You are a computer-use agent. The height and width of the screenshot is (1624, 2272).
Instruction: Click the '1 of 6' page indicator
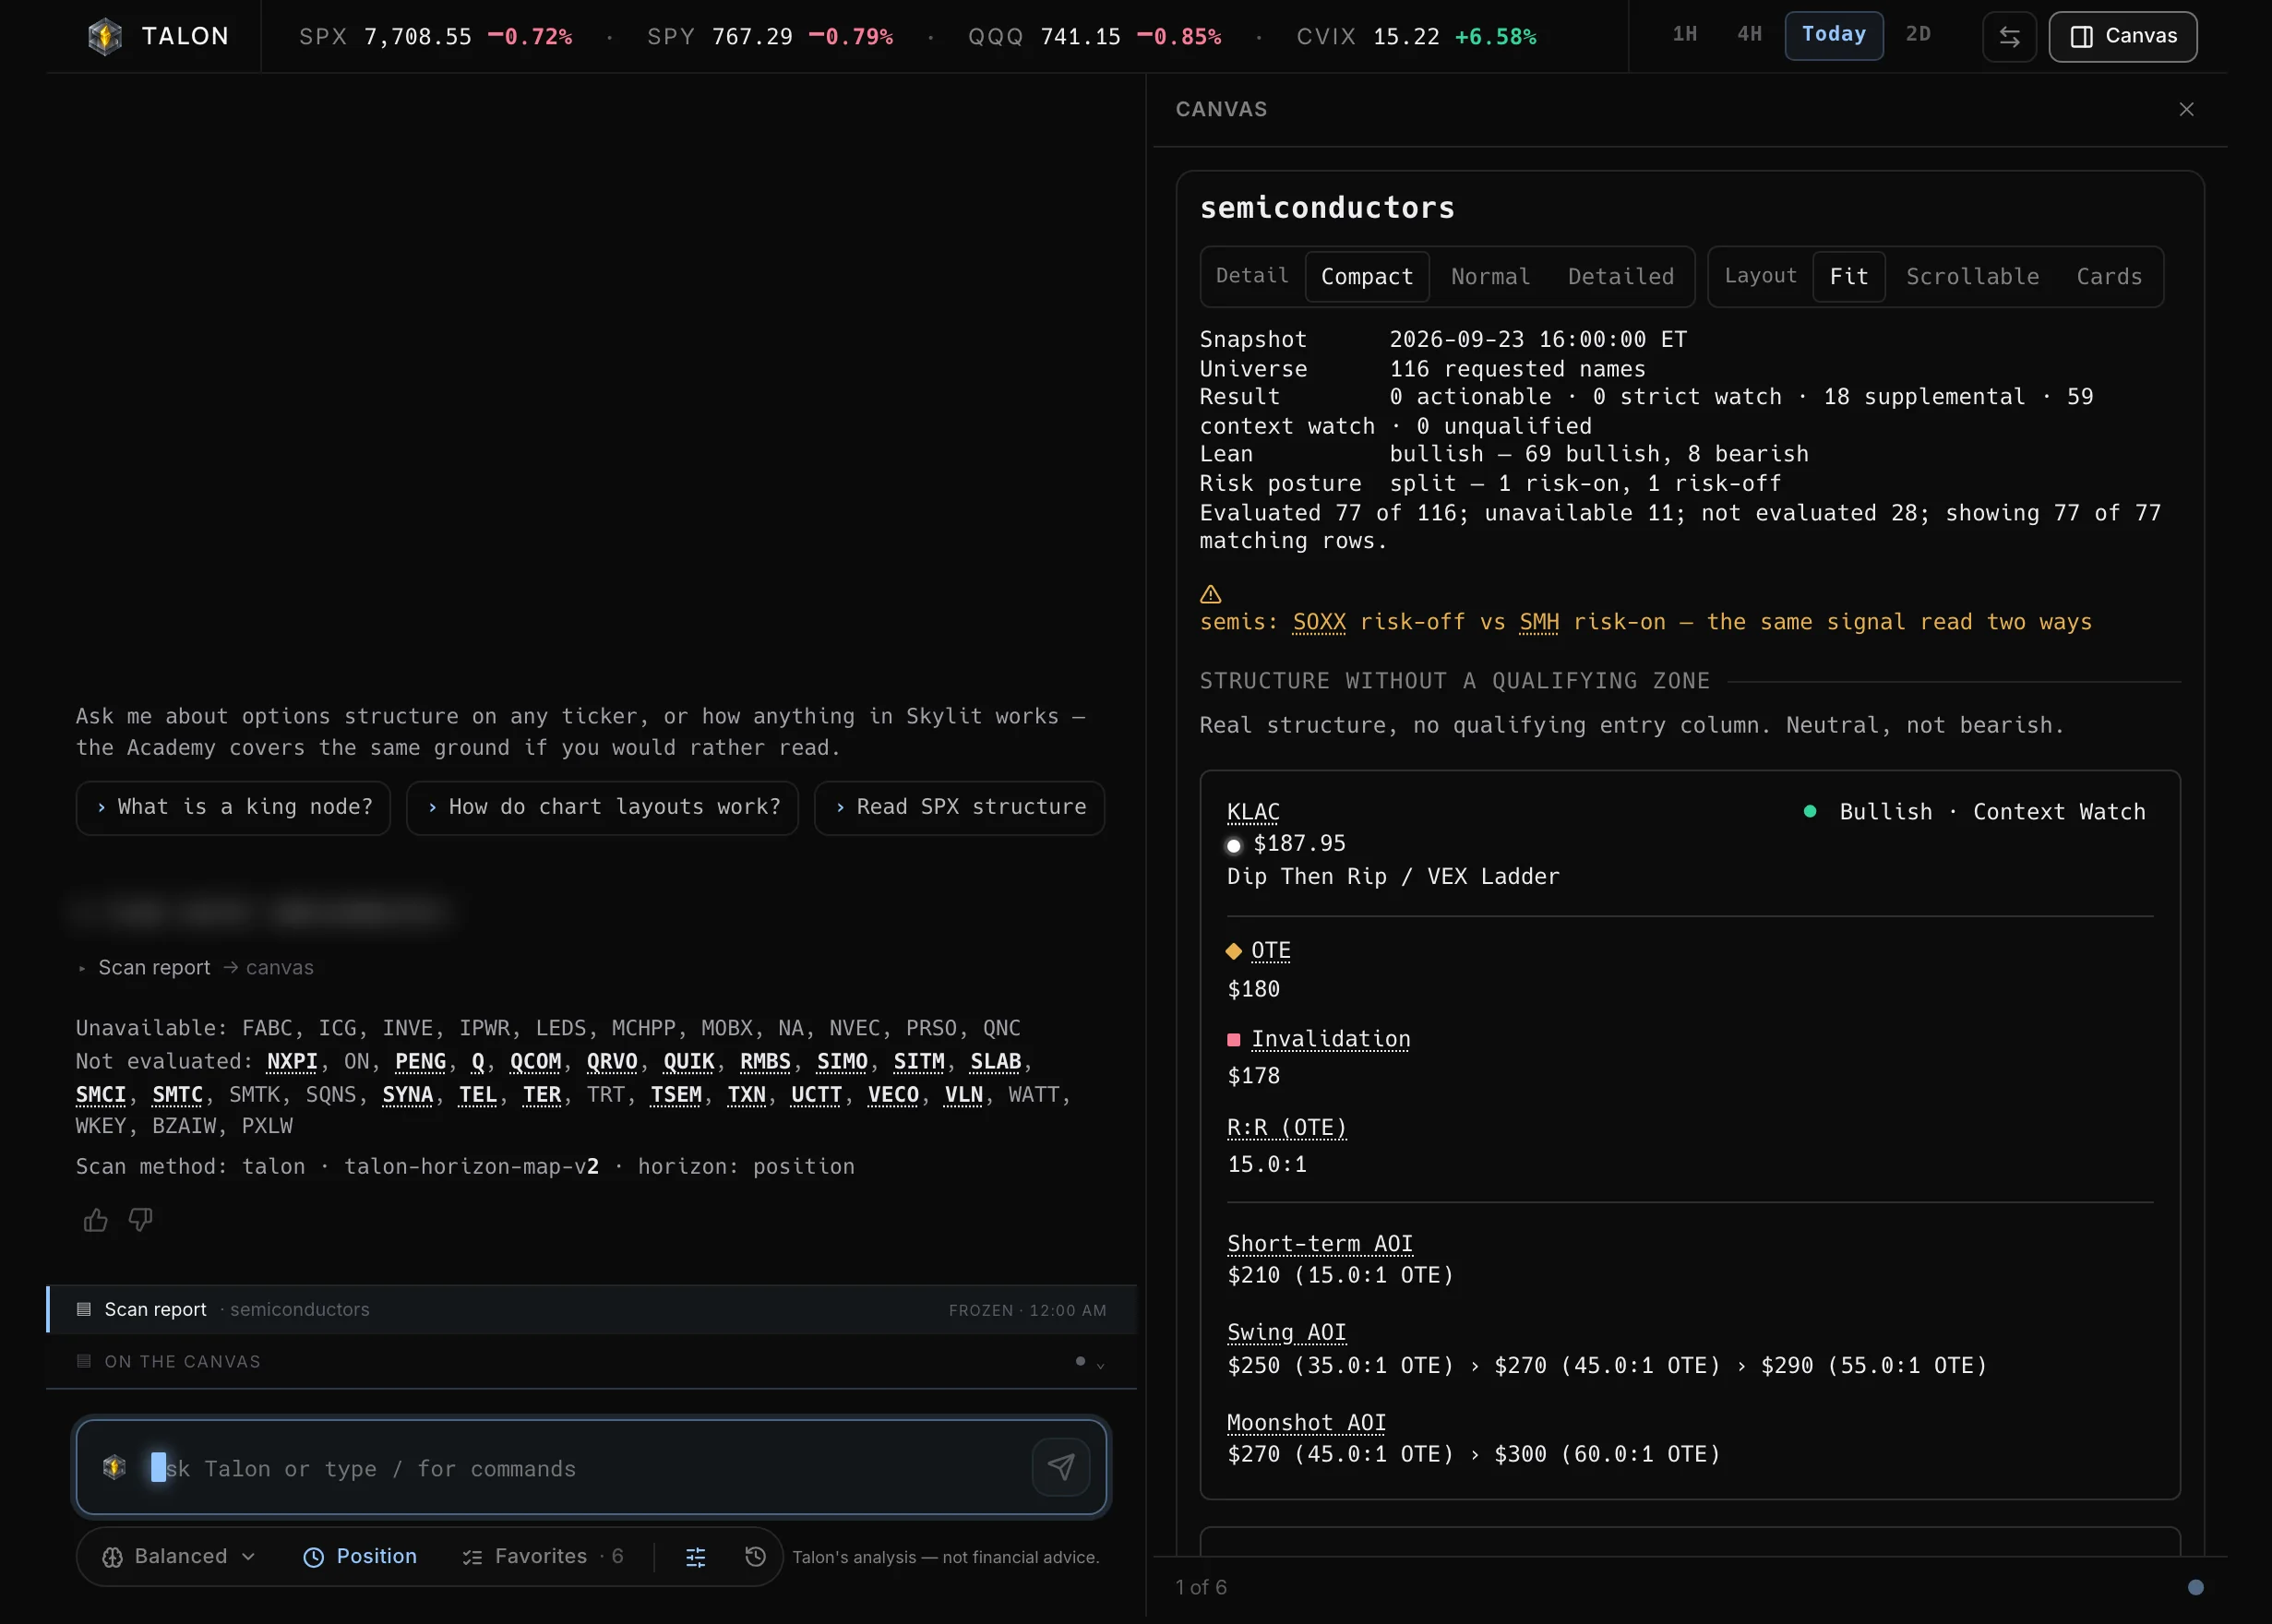pyautogui.click(x=1200, y=1587)
